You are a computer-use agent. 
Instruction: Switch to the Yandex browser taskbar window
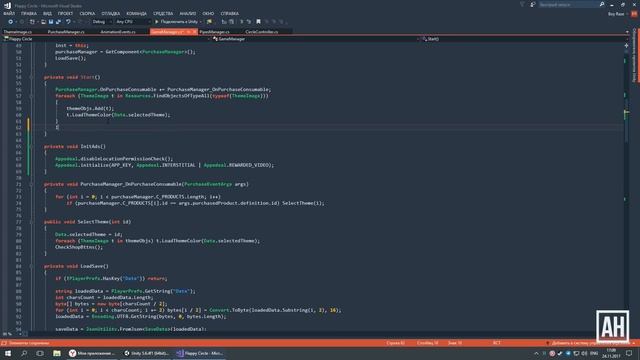(x=92, y=353)
